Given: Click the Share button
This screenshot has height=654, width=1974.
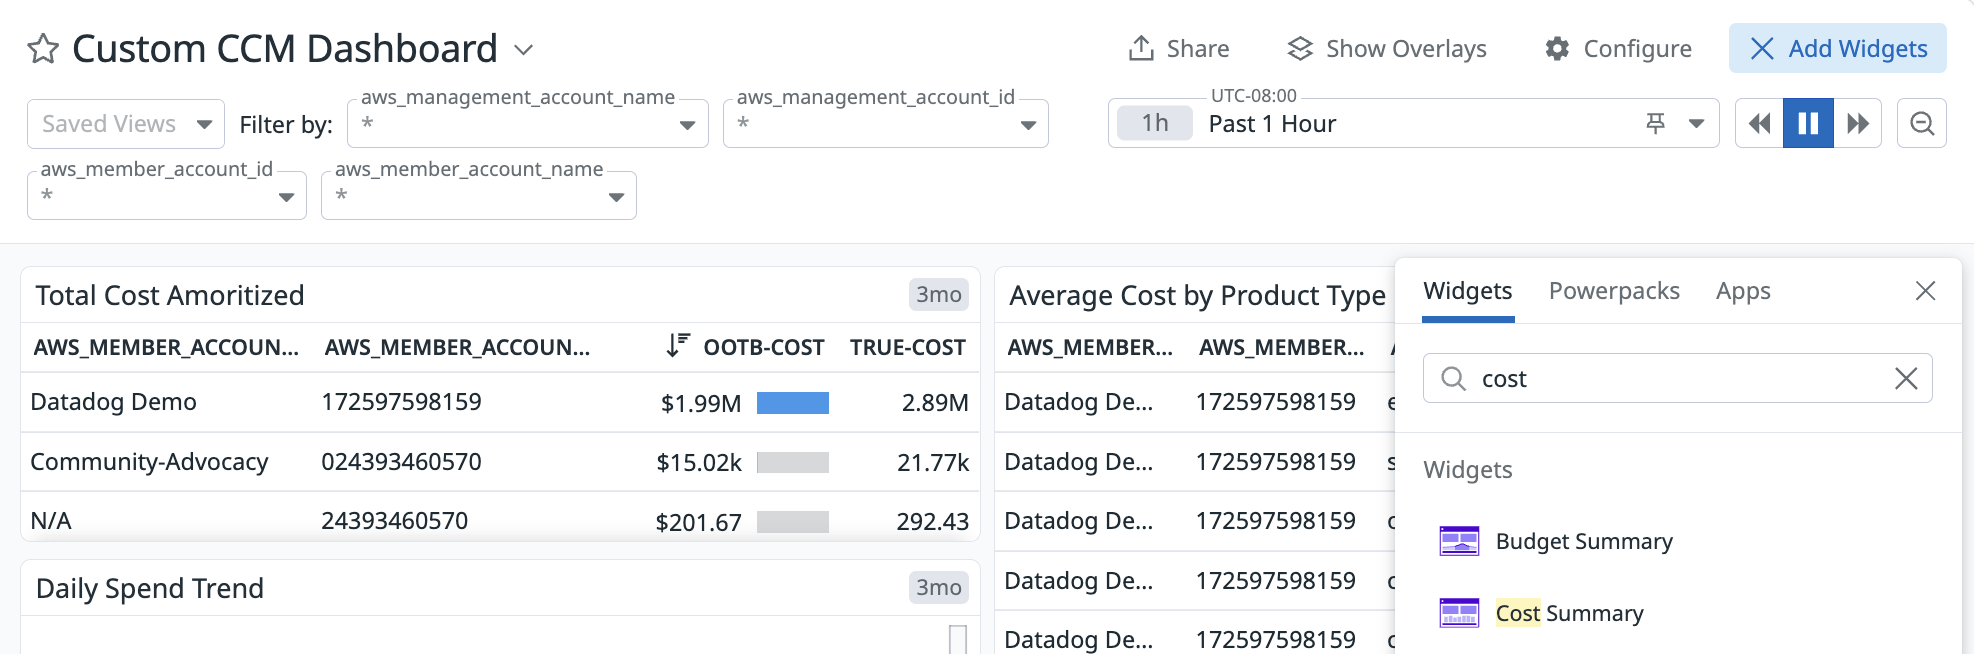Looking at the screenshot, I should 1179,49.
